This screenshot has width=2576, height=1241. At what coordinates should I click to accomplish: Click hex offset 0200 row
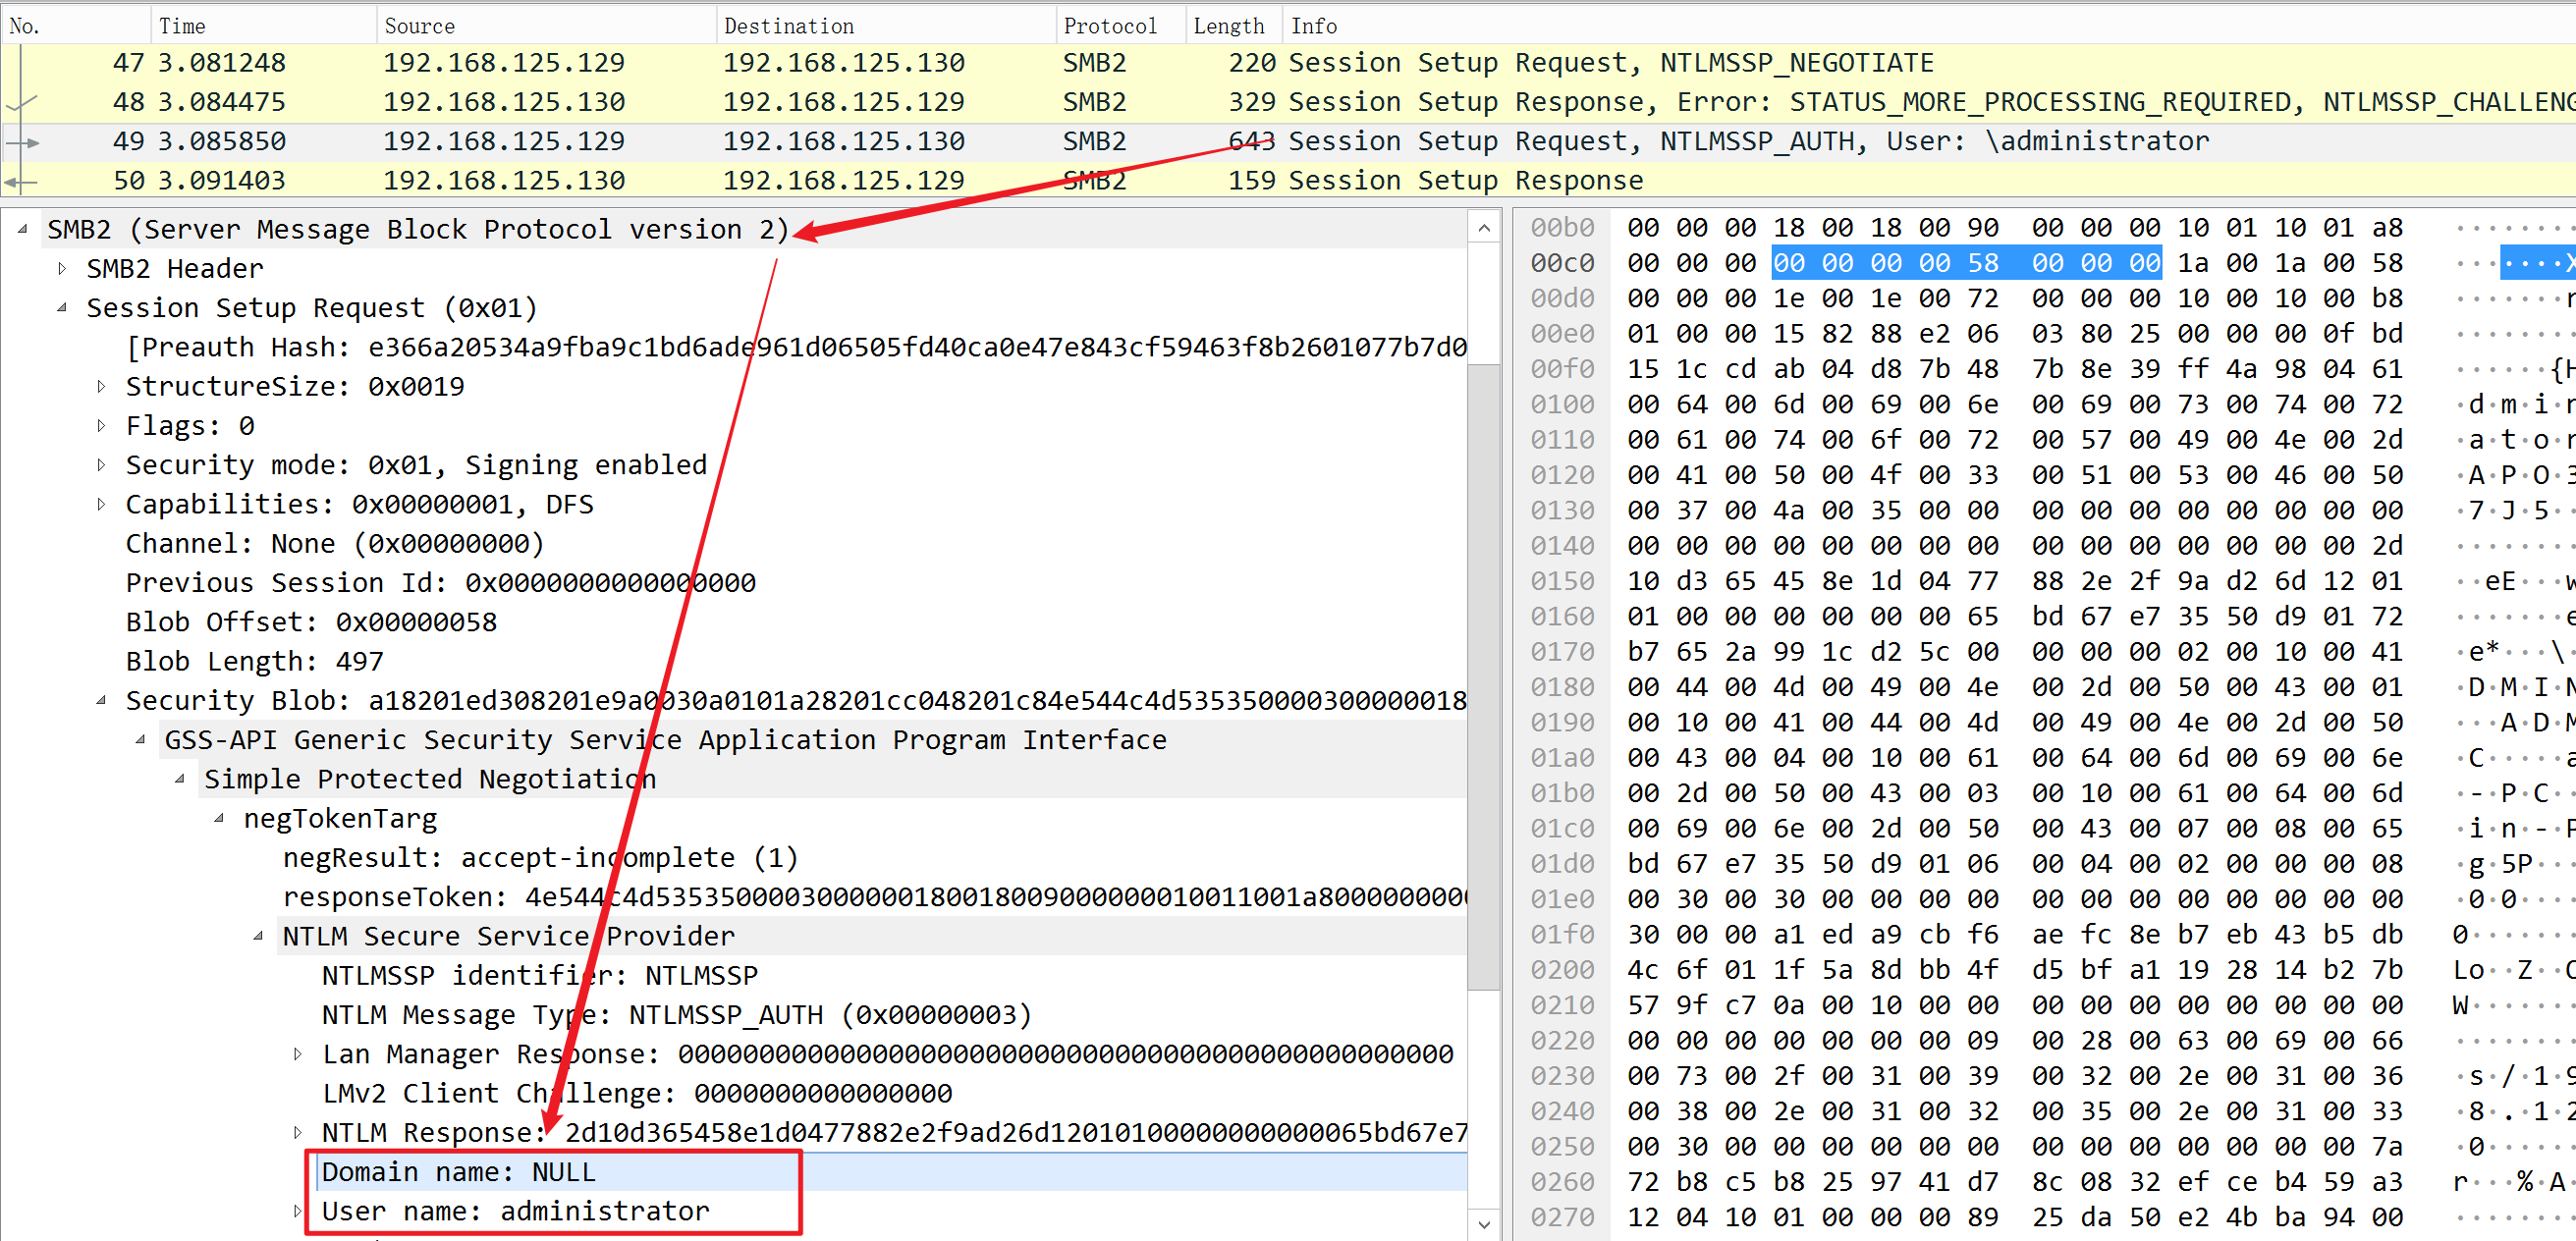pyautogui.click(x=1562, y=970)
